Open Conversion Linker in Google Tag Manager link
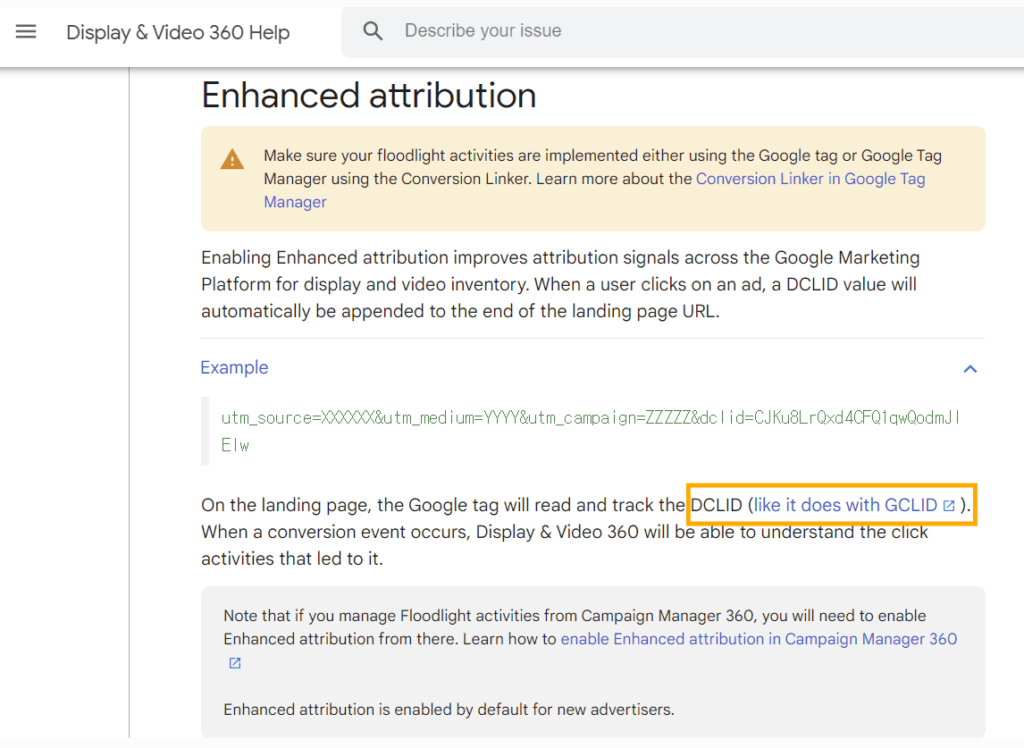1024x748 pixels. point(594,190)
